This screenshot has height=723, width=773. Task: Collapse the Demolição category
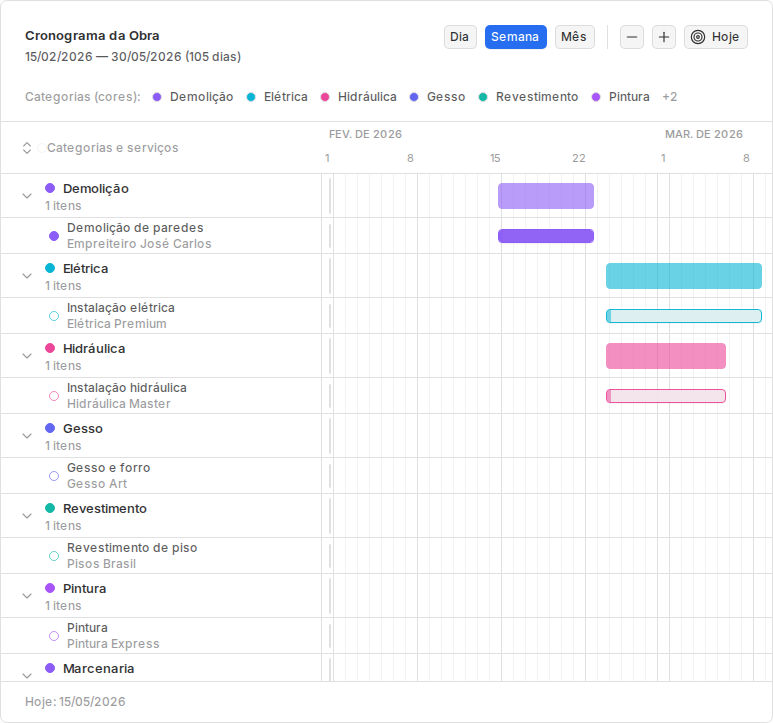(x=27, y=196)
